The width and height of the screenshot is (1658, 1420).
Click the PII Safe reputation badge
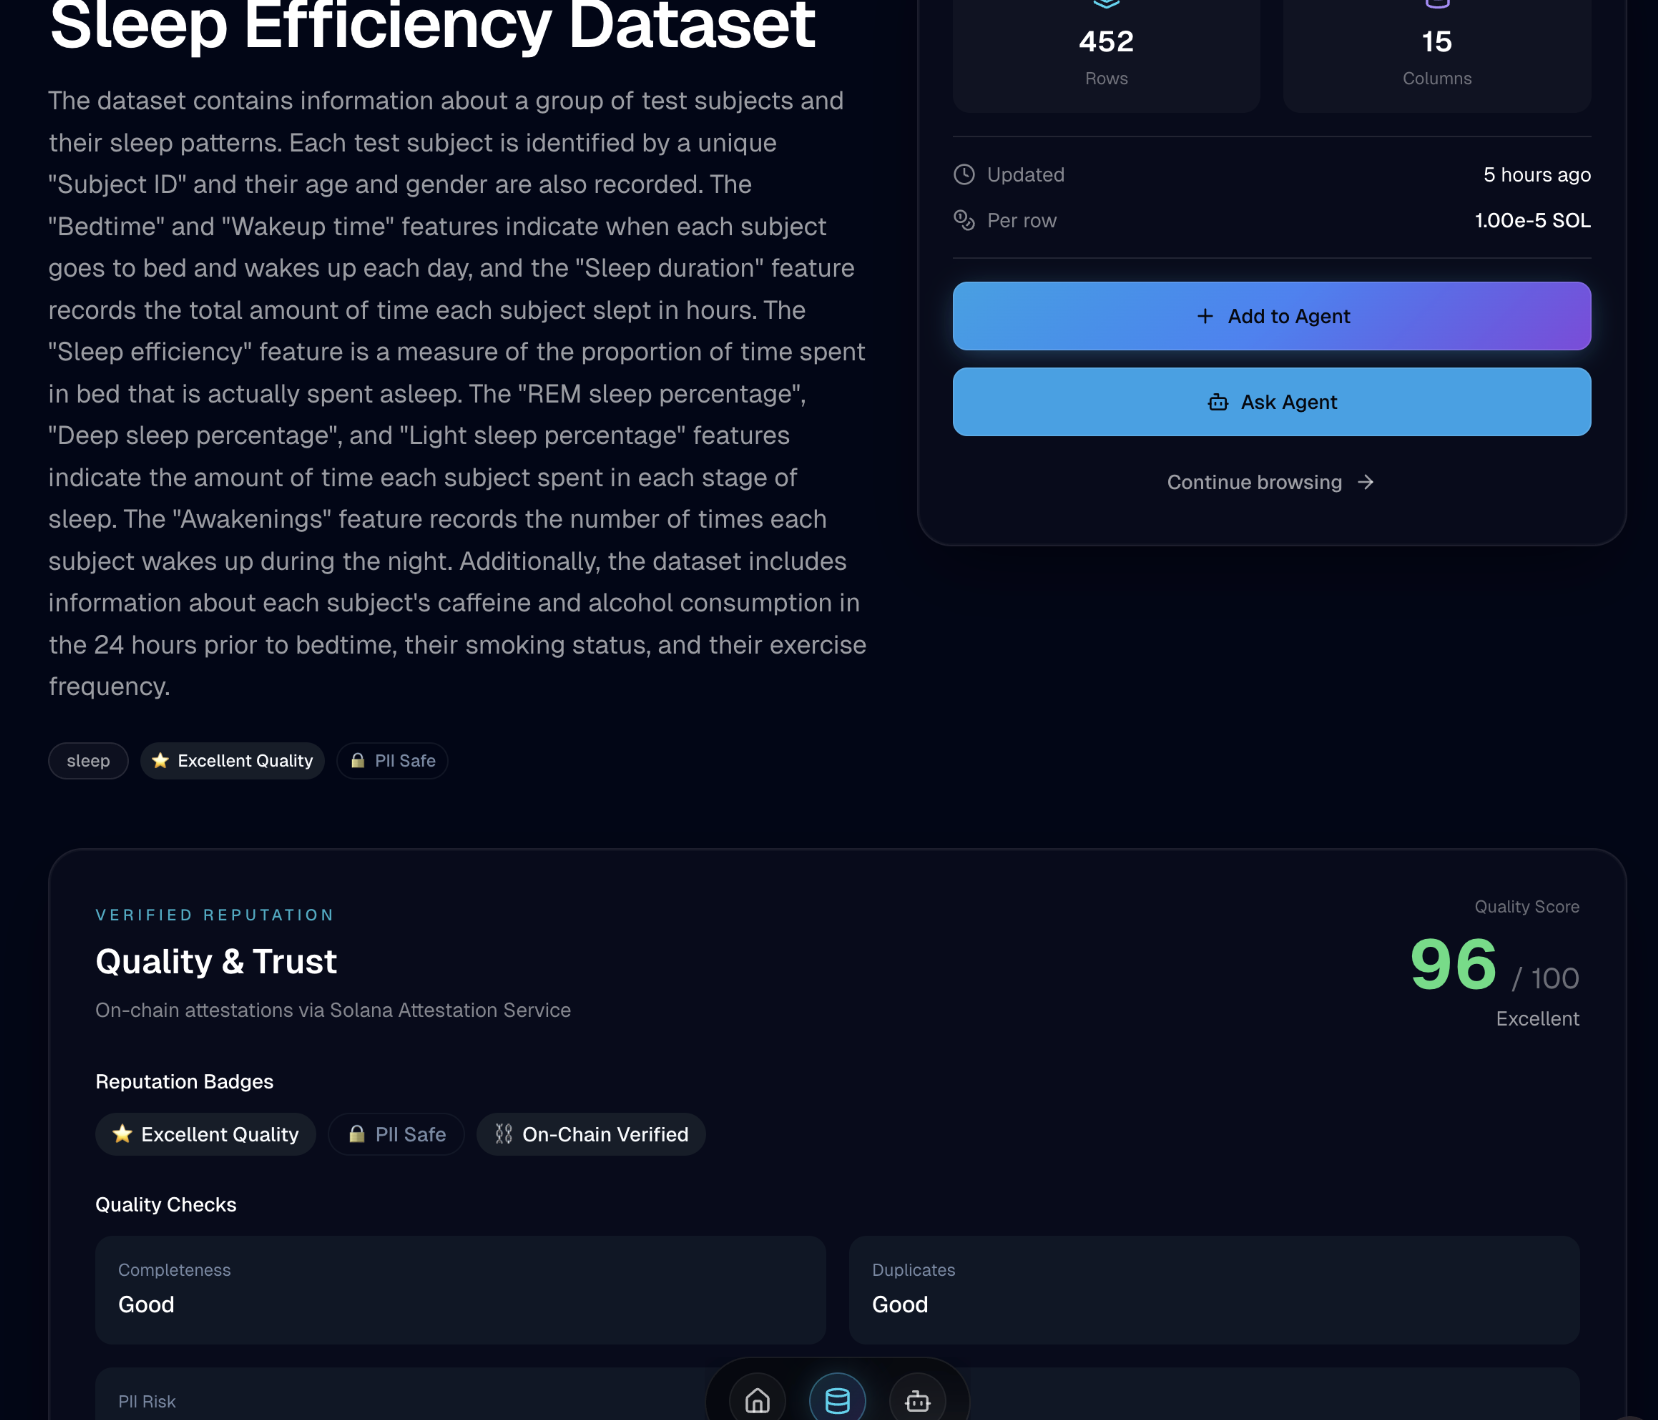click(x=396, y=1135)
